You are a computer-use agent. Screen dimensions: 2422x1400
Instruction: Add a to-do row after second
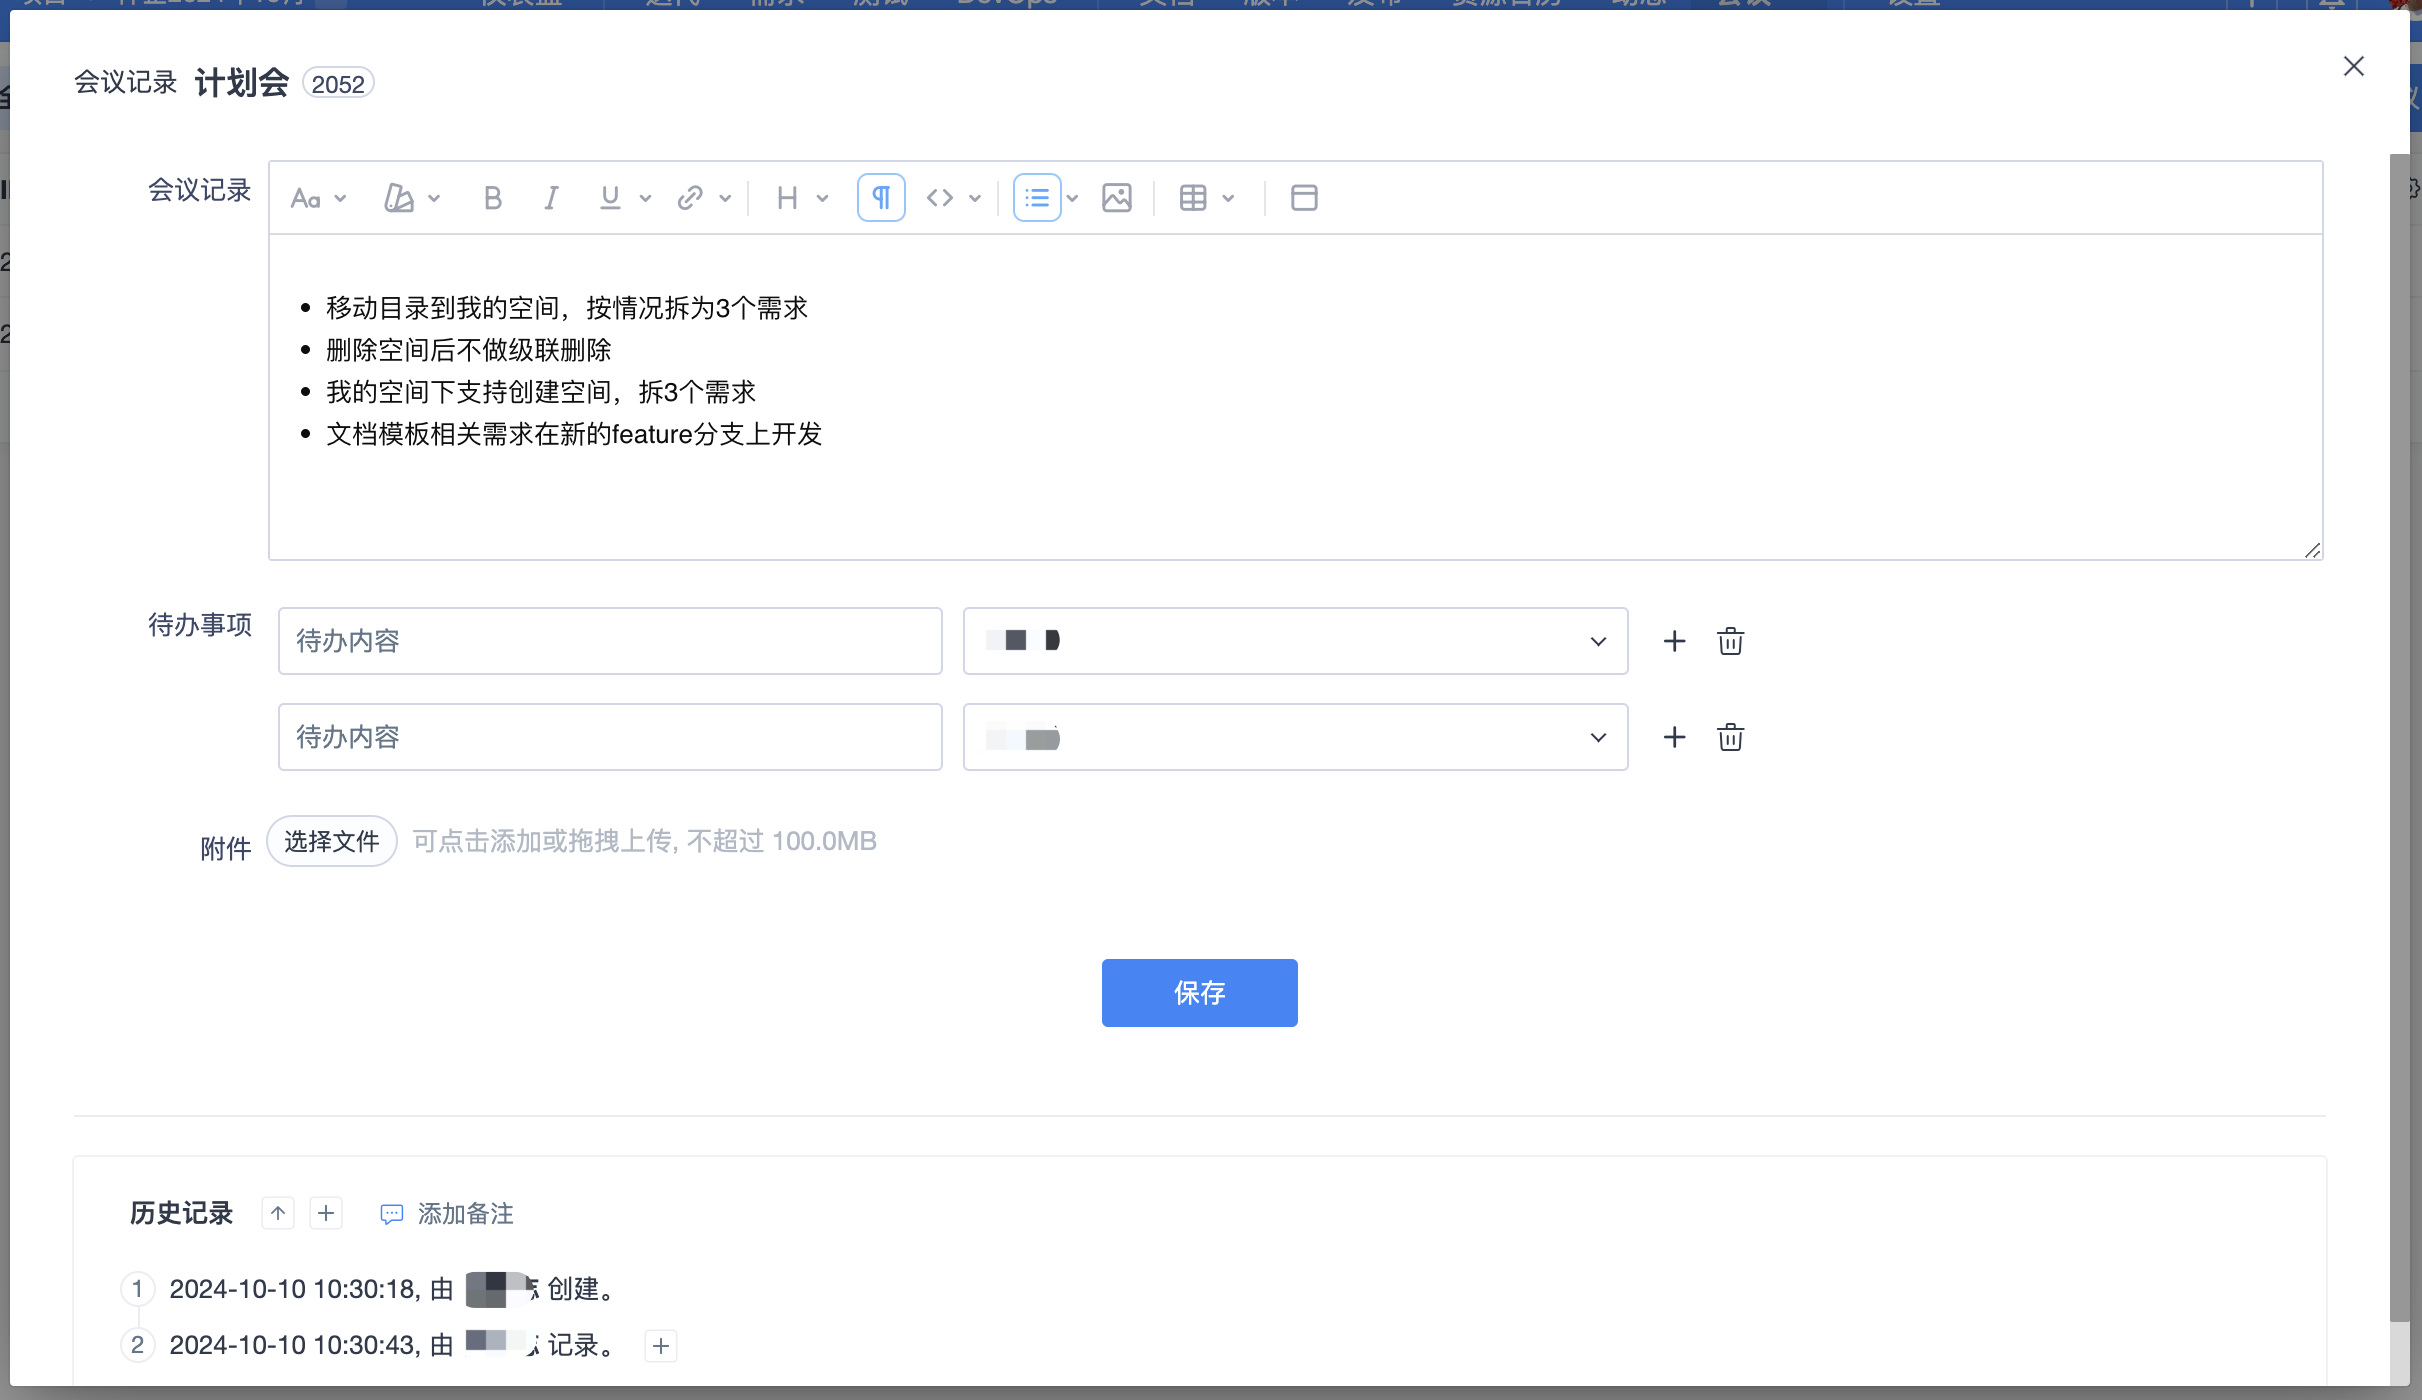click(x=1674, y=737)
